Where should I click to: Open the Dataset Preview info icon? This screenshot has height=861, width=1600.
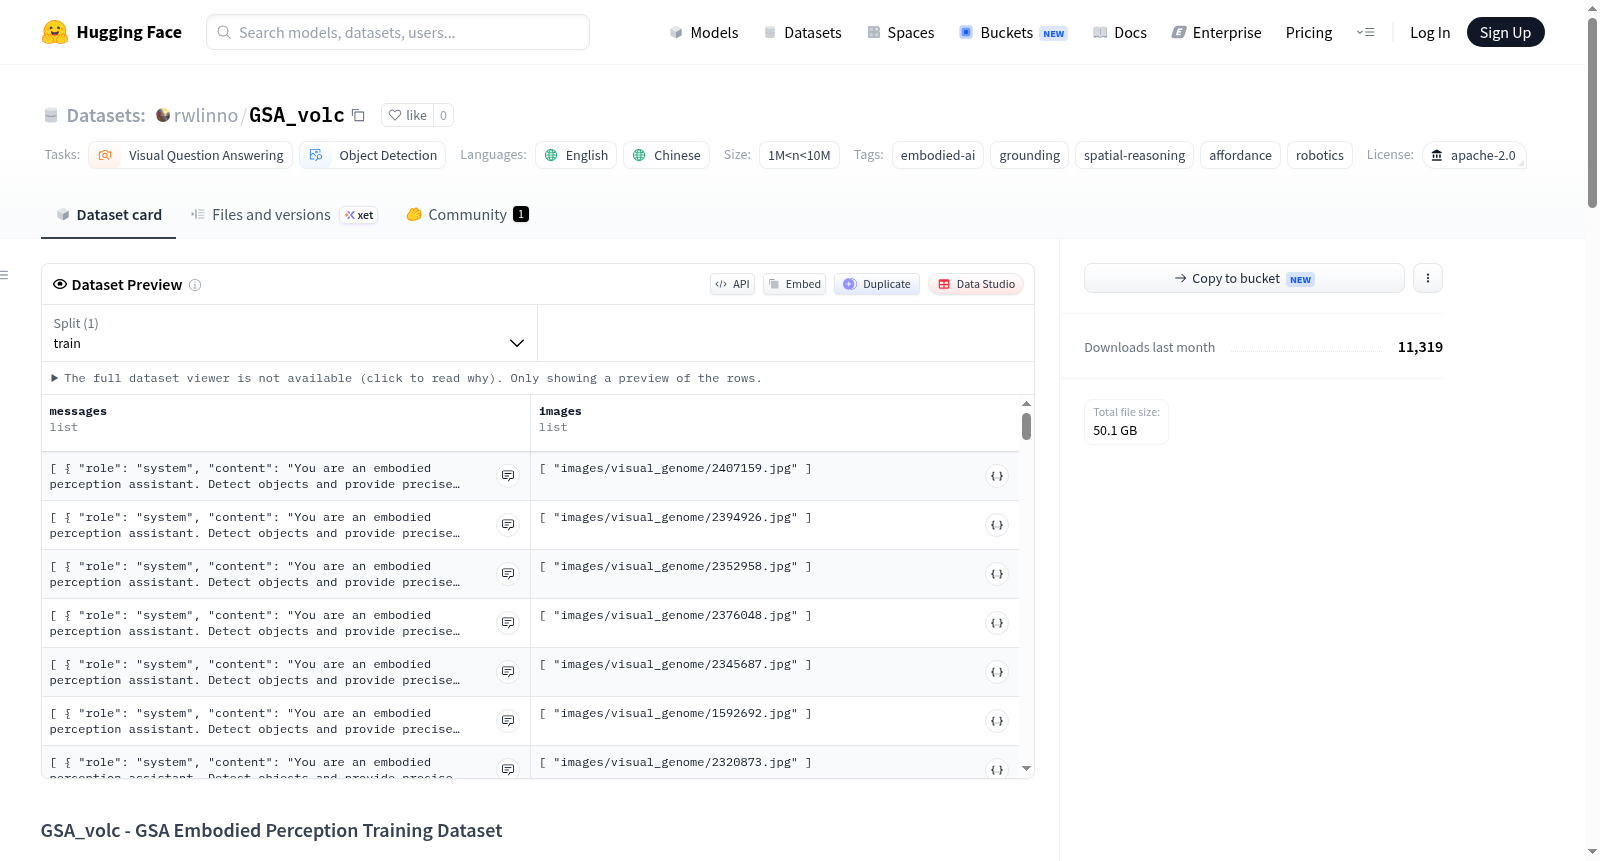[x=195, y=285]
